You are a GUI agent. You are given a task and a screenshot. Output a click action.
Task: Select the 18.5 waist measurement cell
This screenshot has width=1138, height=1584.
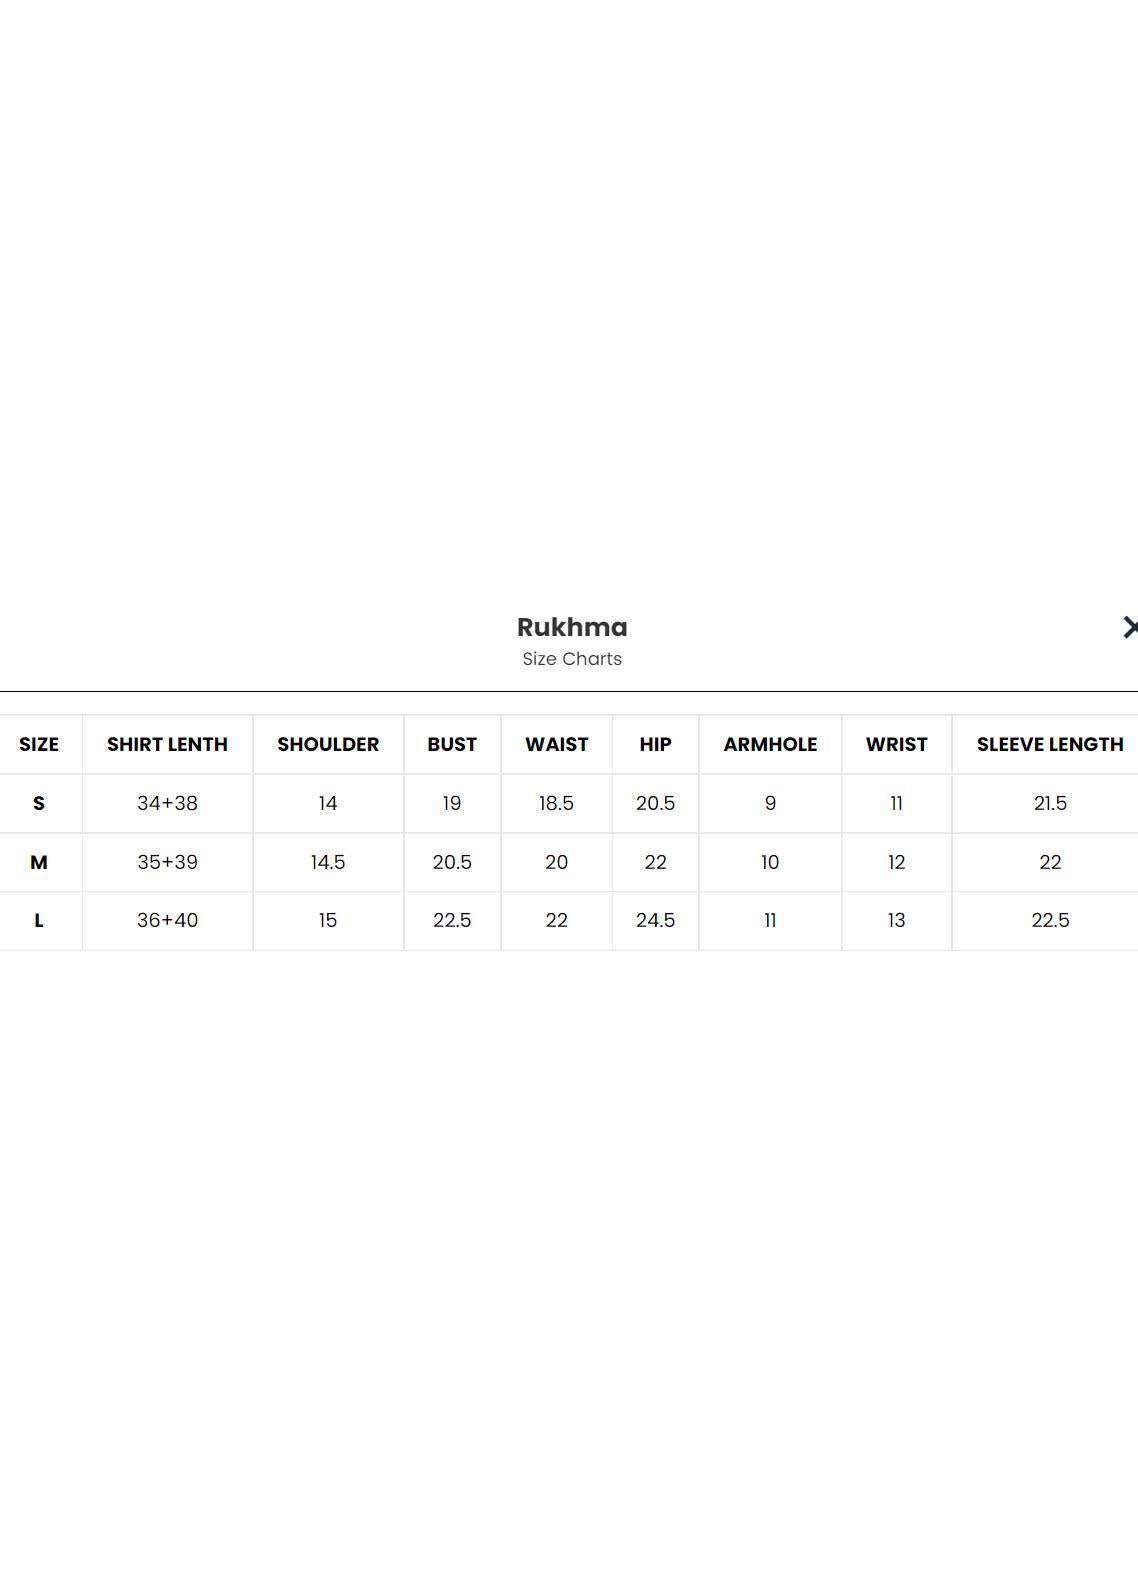point(556,803)
